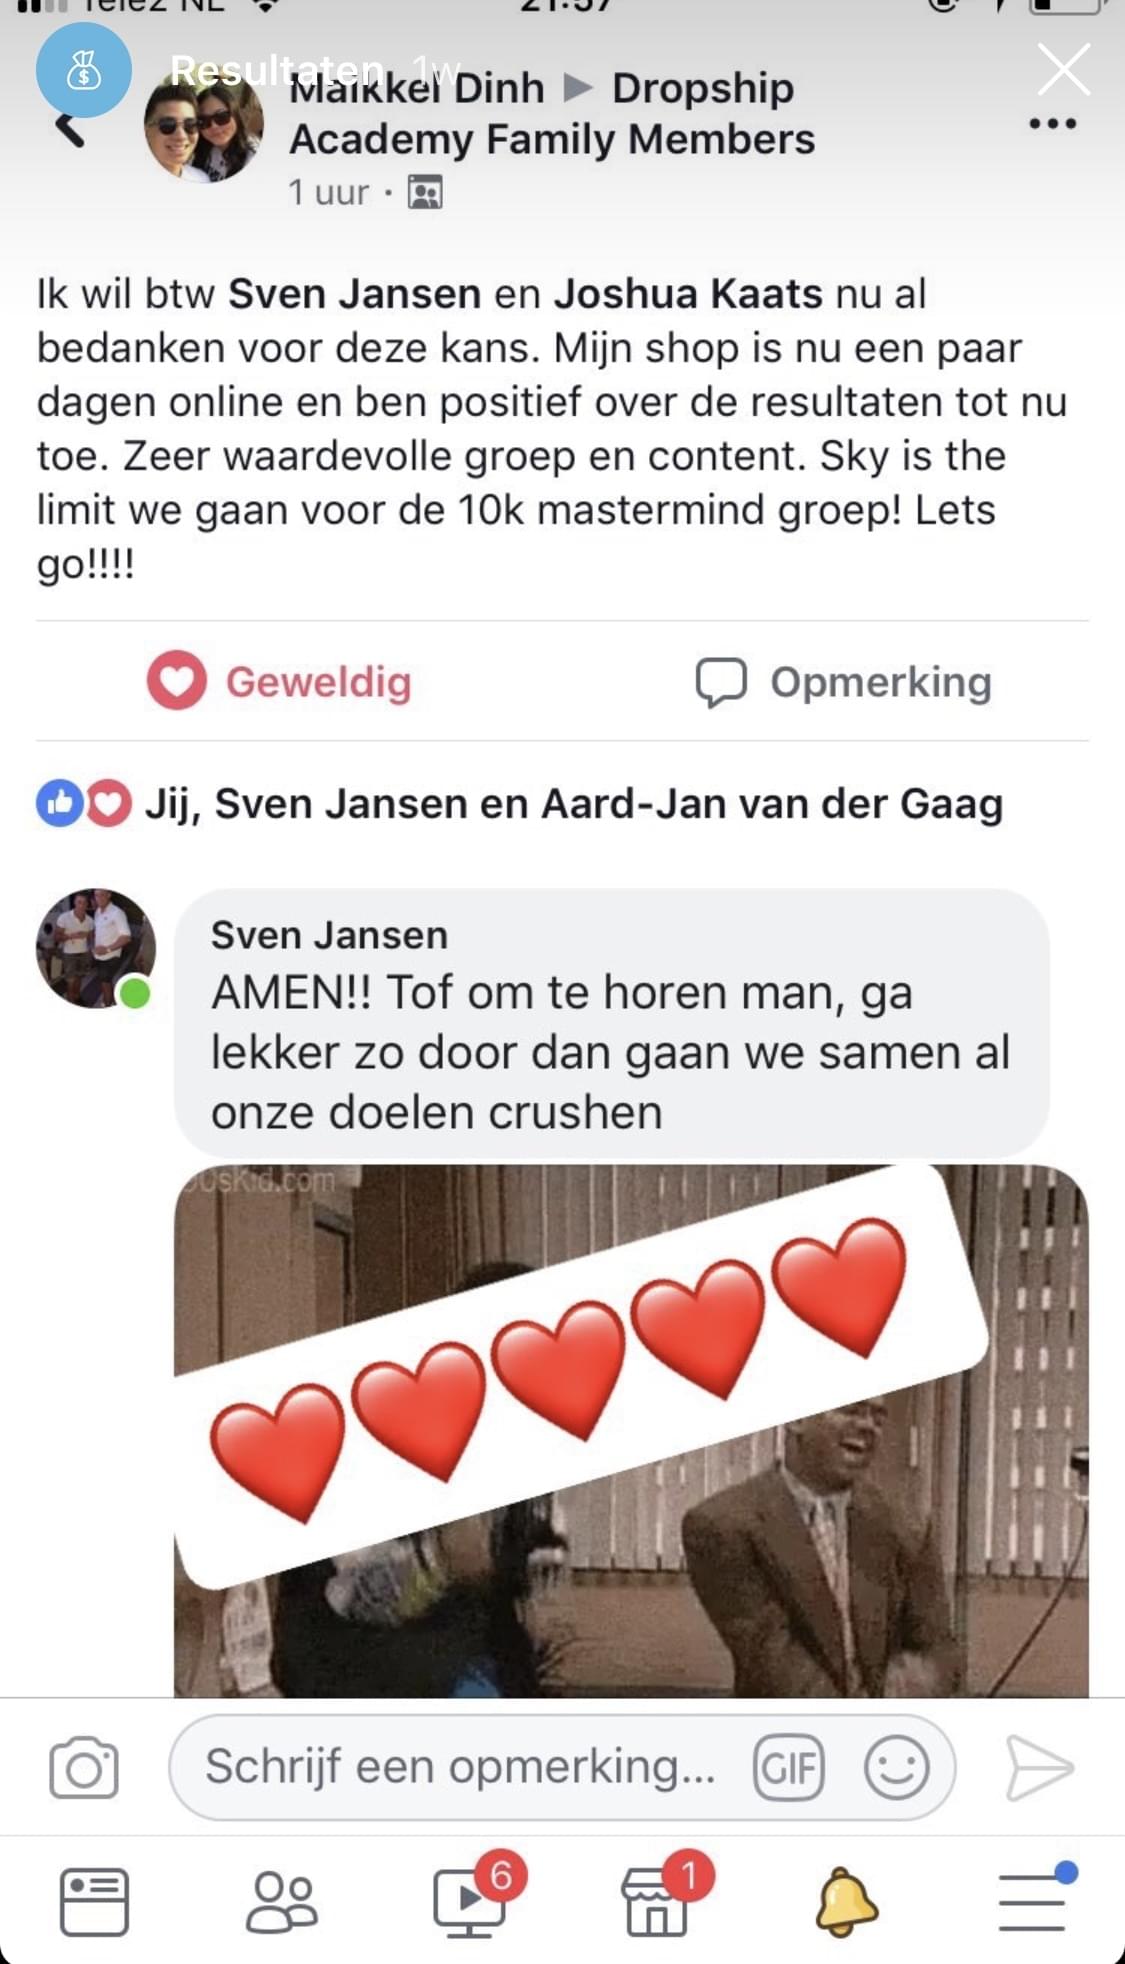
Task: Open the GIF picker in comment box
Action: pos(789,1768)
